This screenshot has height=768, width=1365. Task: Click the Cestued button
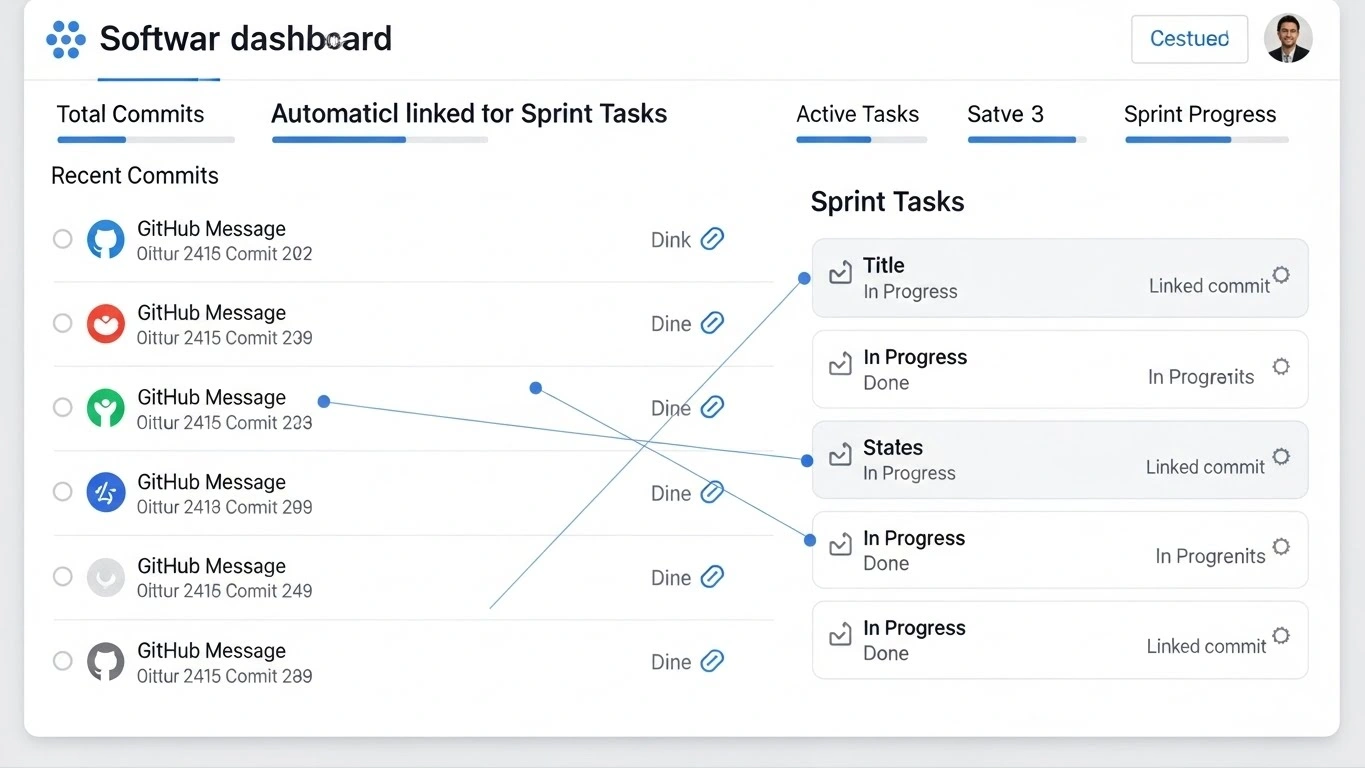point(1189,38)
